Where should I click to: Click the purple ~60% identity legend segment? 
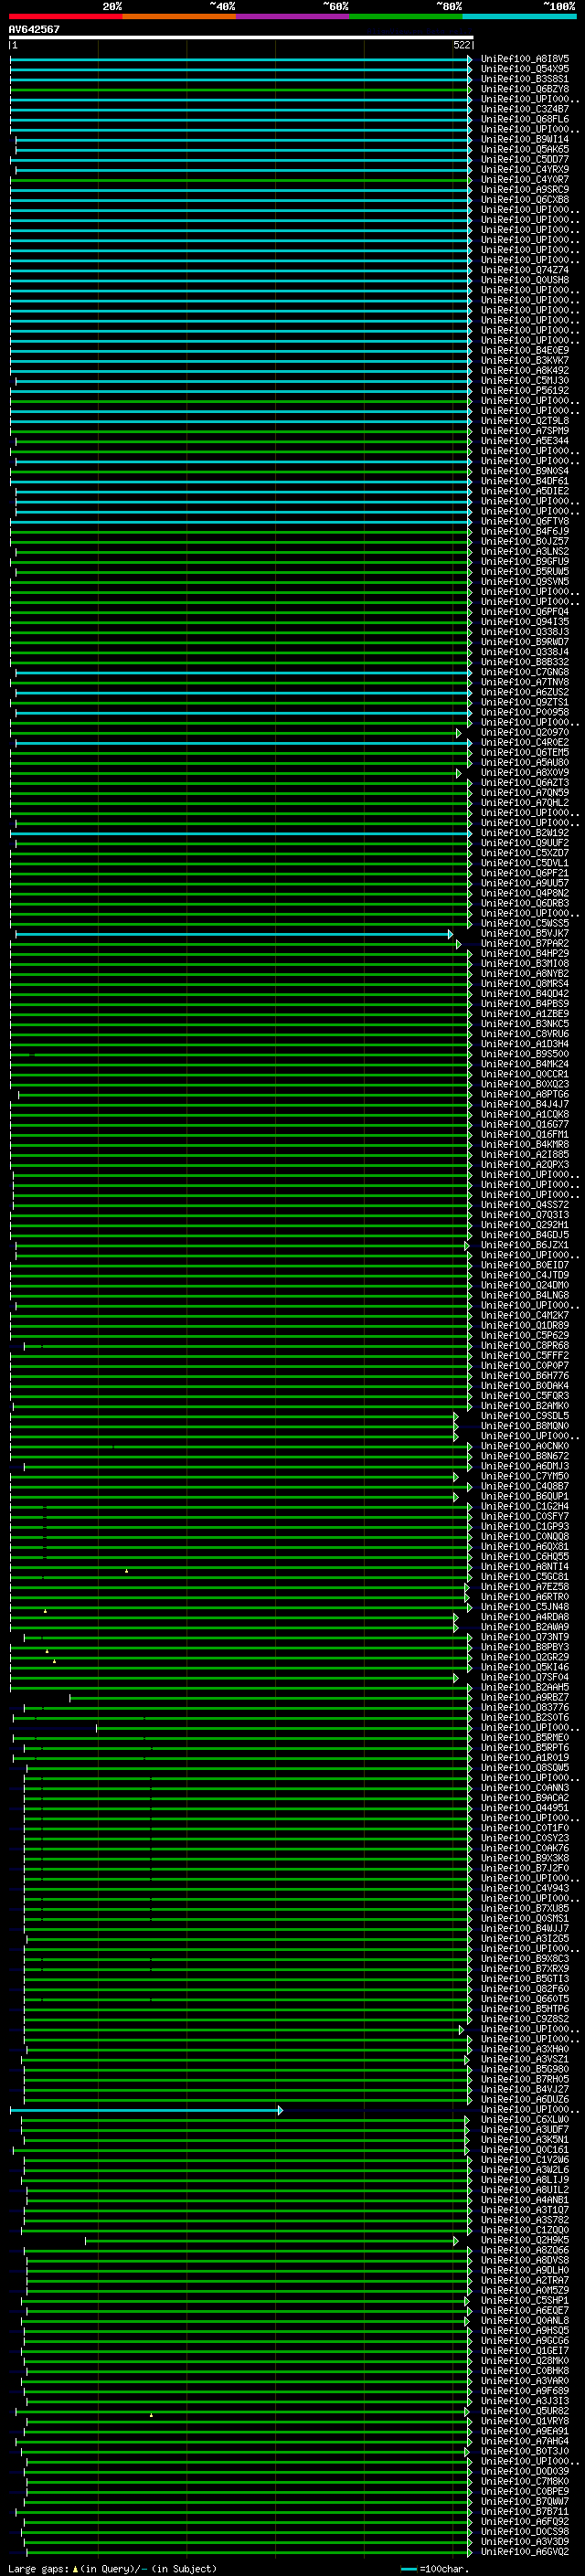point(292,16)
